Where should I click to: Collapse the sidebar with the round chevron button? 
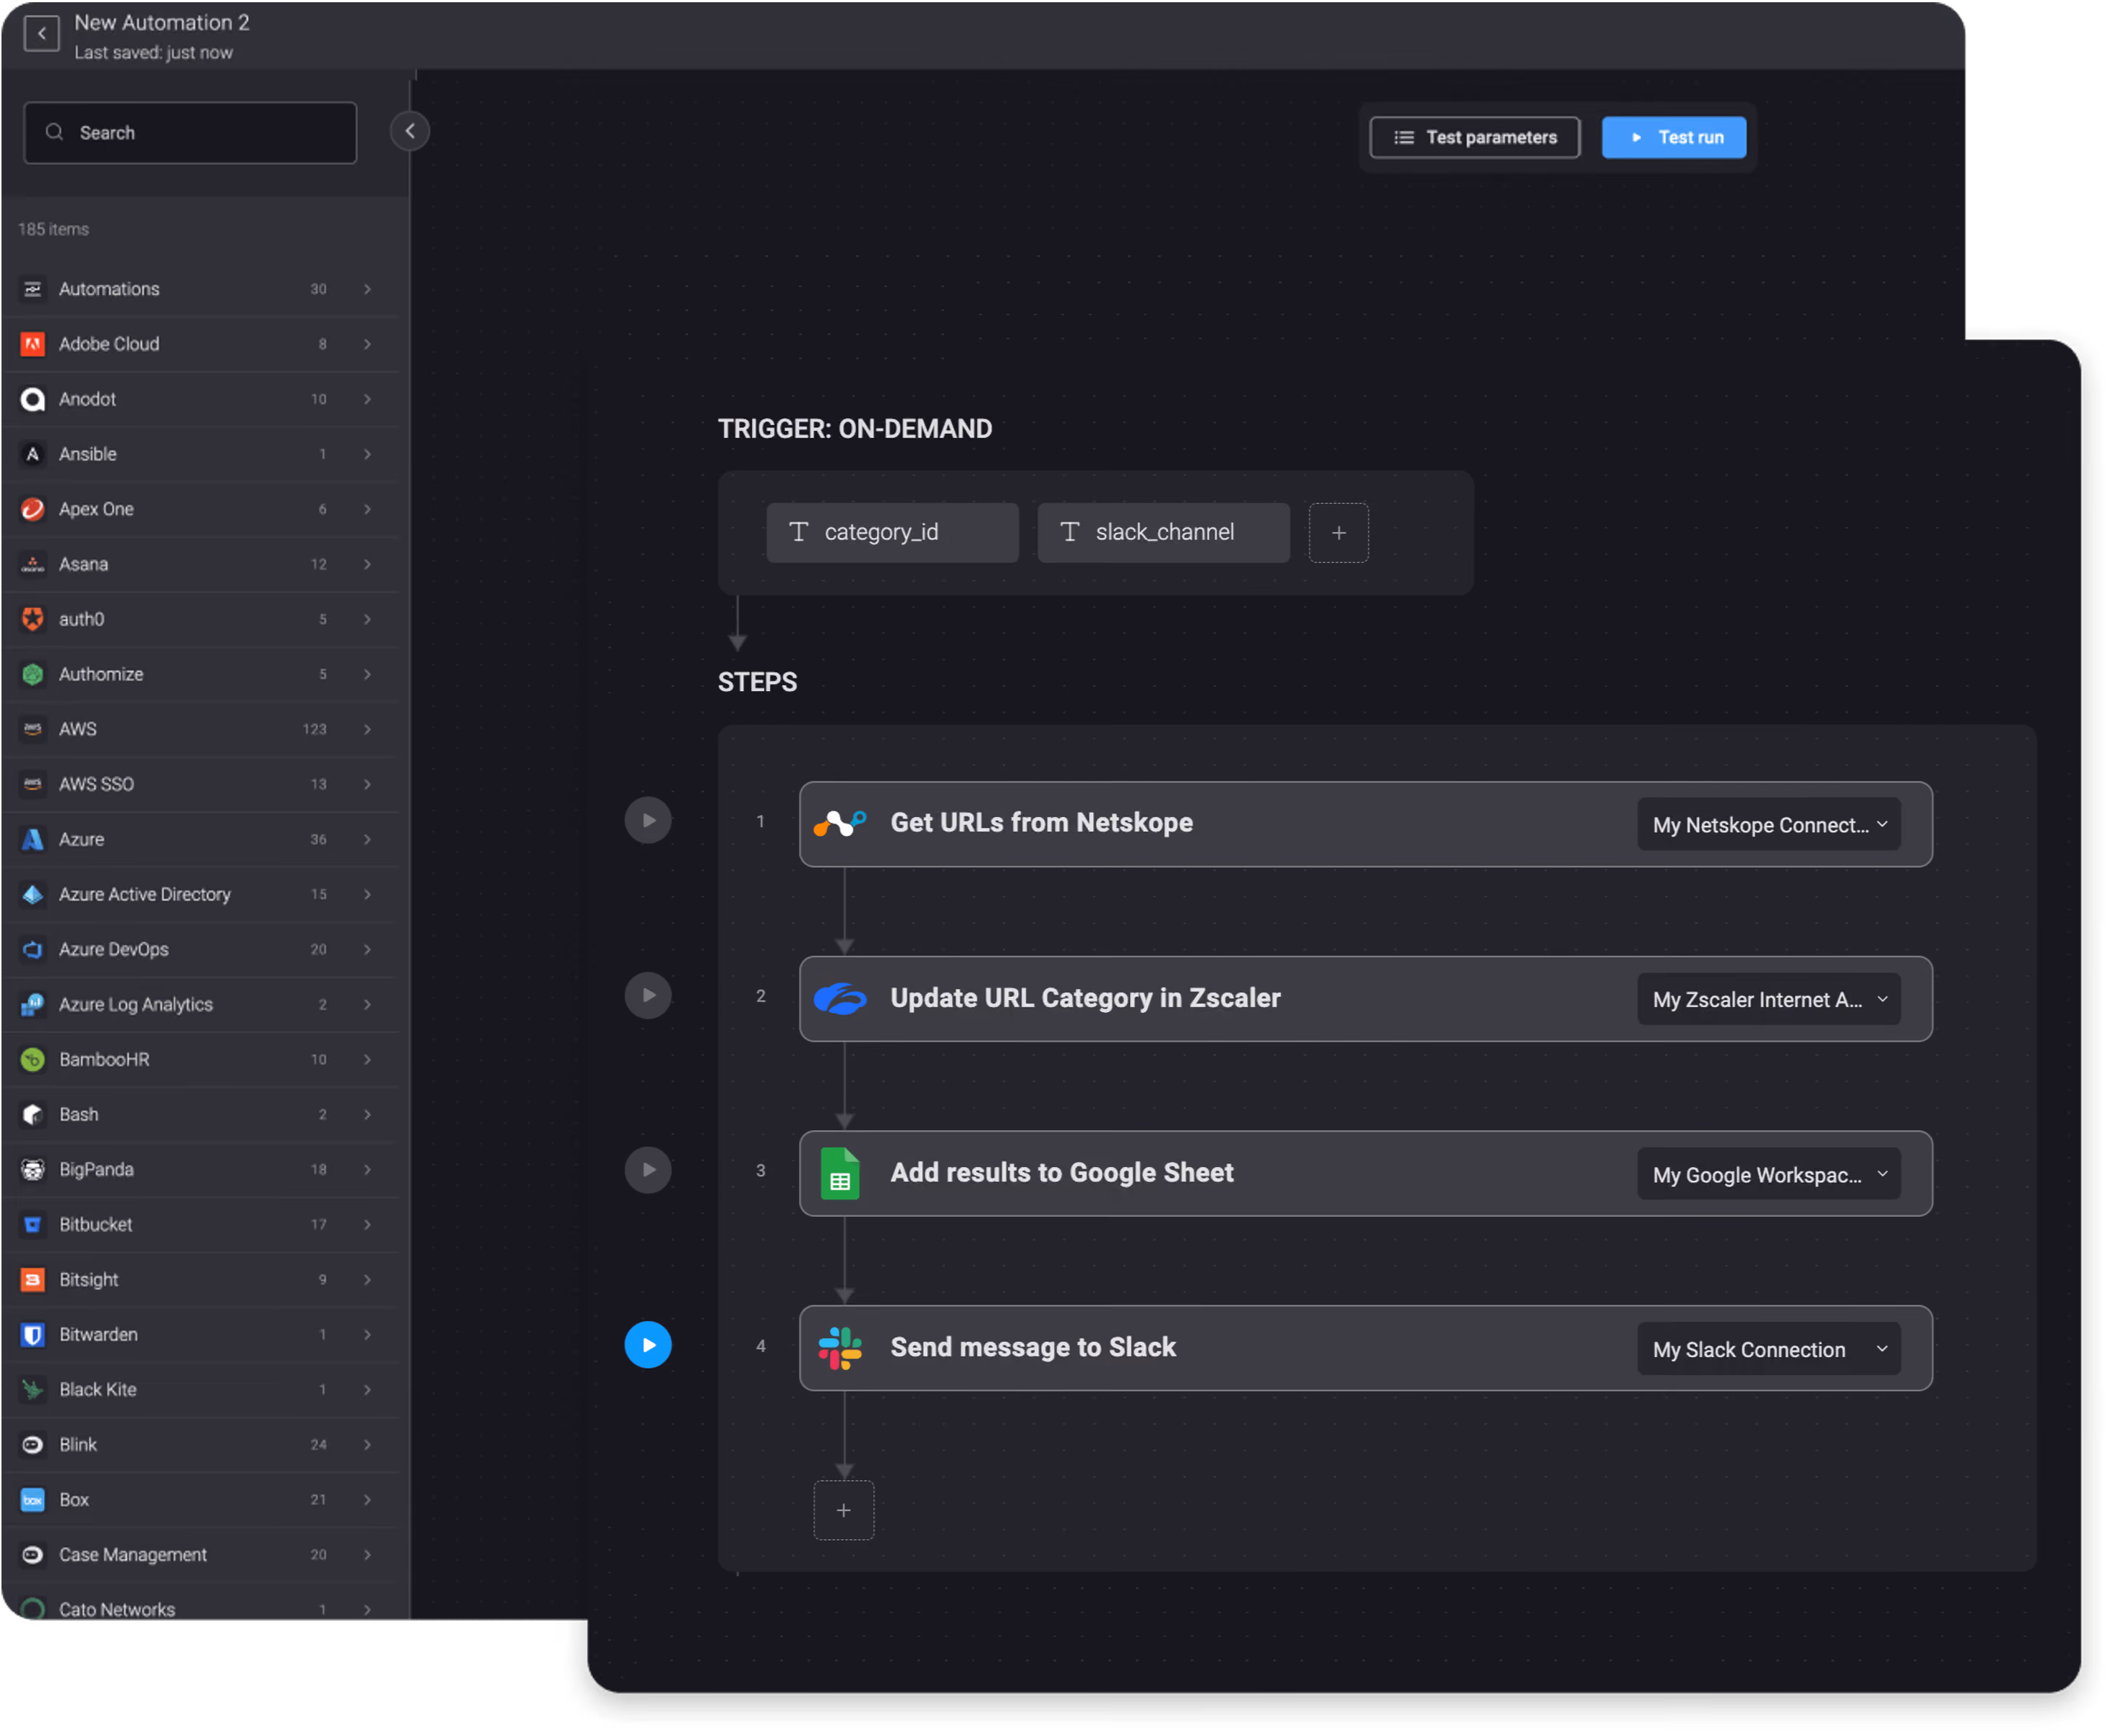pos(409,131)
